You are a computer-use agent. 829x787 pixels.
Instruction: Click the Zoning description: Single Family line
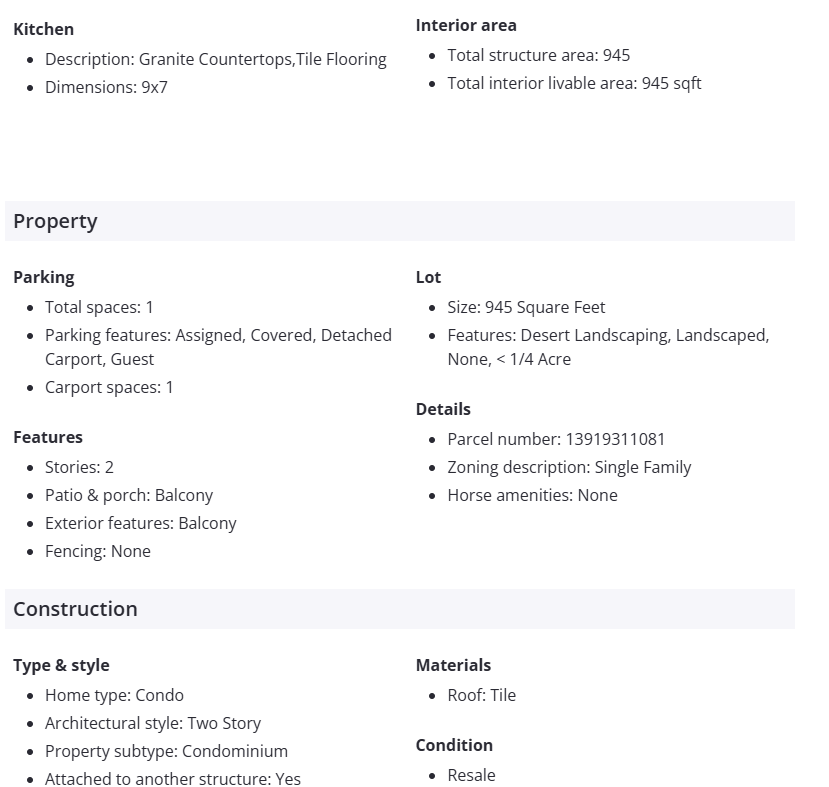569,467
